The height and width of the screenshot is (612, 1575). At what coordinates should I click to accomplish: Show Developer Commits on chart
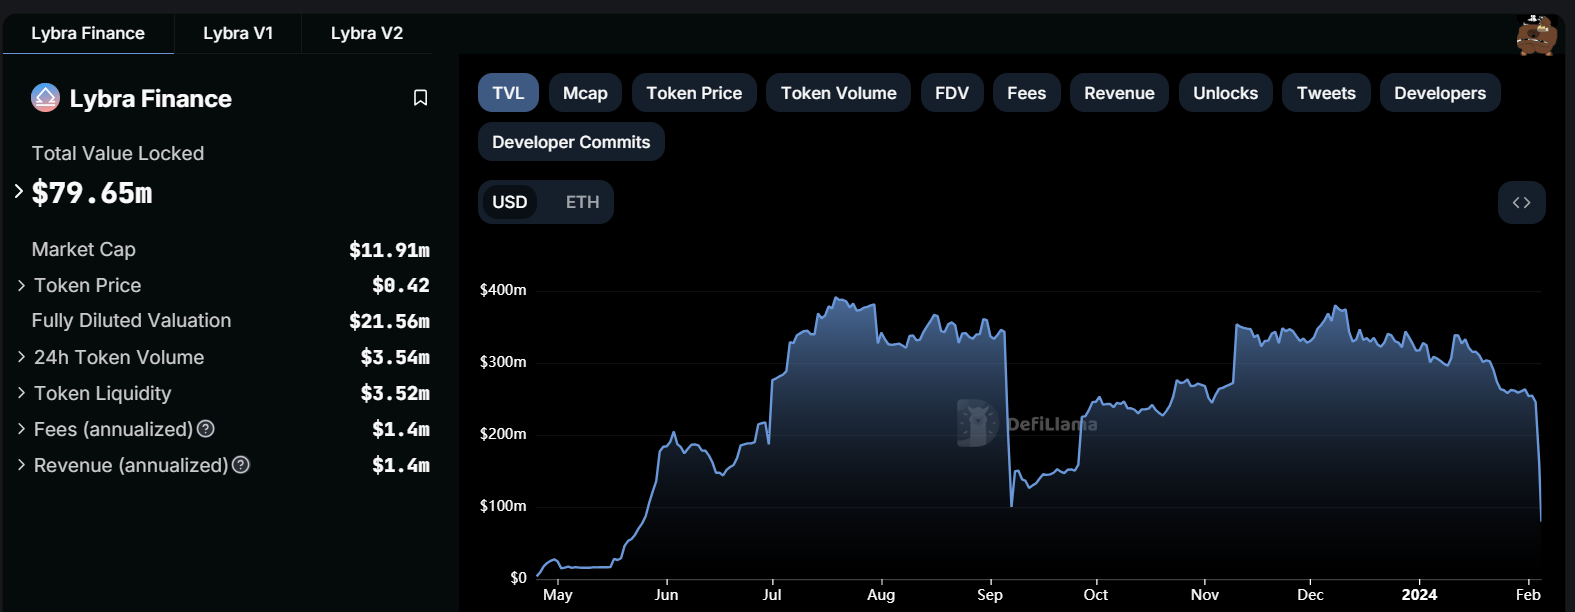click(x=571, y=142)
